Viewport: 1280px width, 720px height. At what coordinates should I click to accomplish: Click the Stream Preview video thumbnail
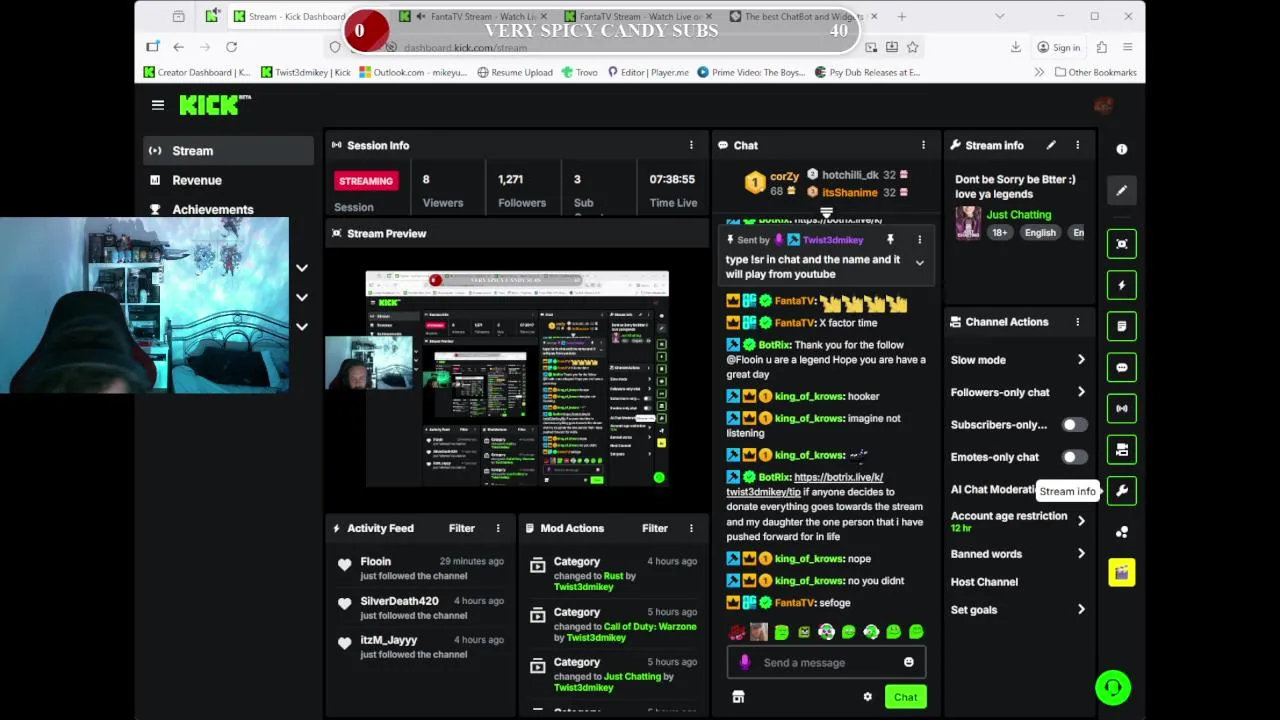pyautogui.click(x=517, y=379)
